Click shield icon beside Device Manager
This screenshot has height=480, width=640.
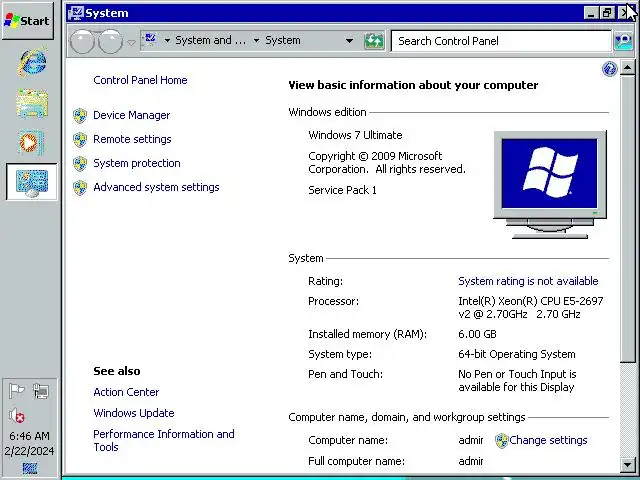point(80,116)
